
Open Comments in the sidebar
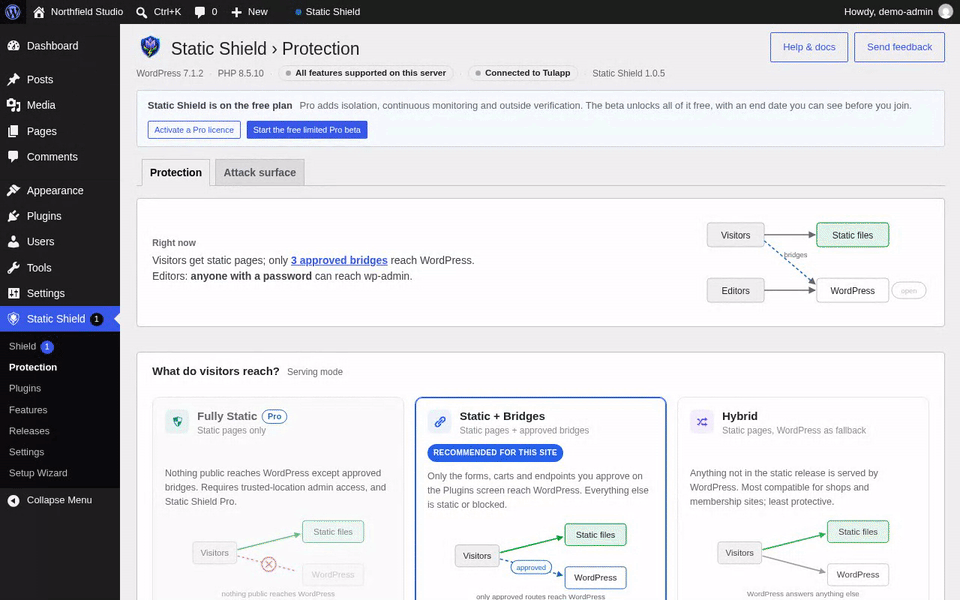(x=52, y=157)
